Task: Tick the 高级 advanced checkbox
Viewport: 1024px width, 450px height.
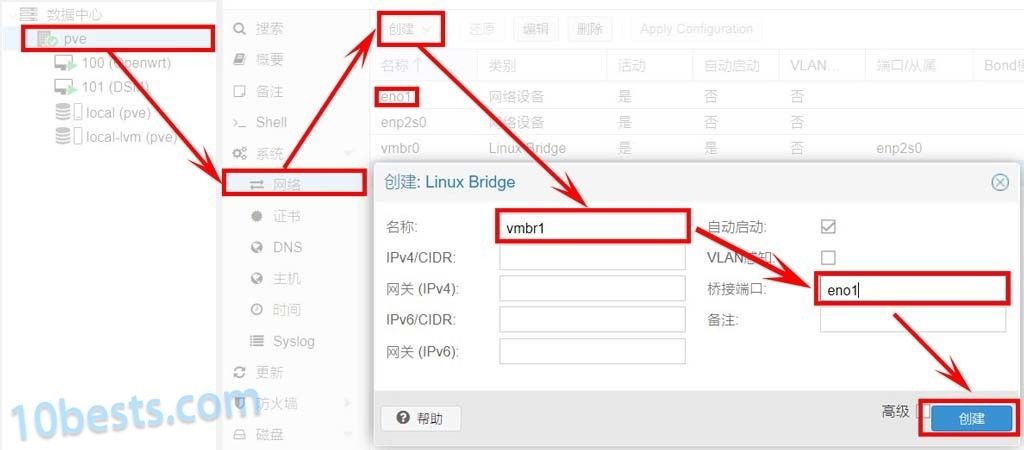Action: point(922,411)
